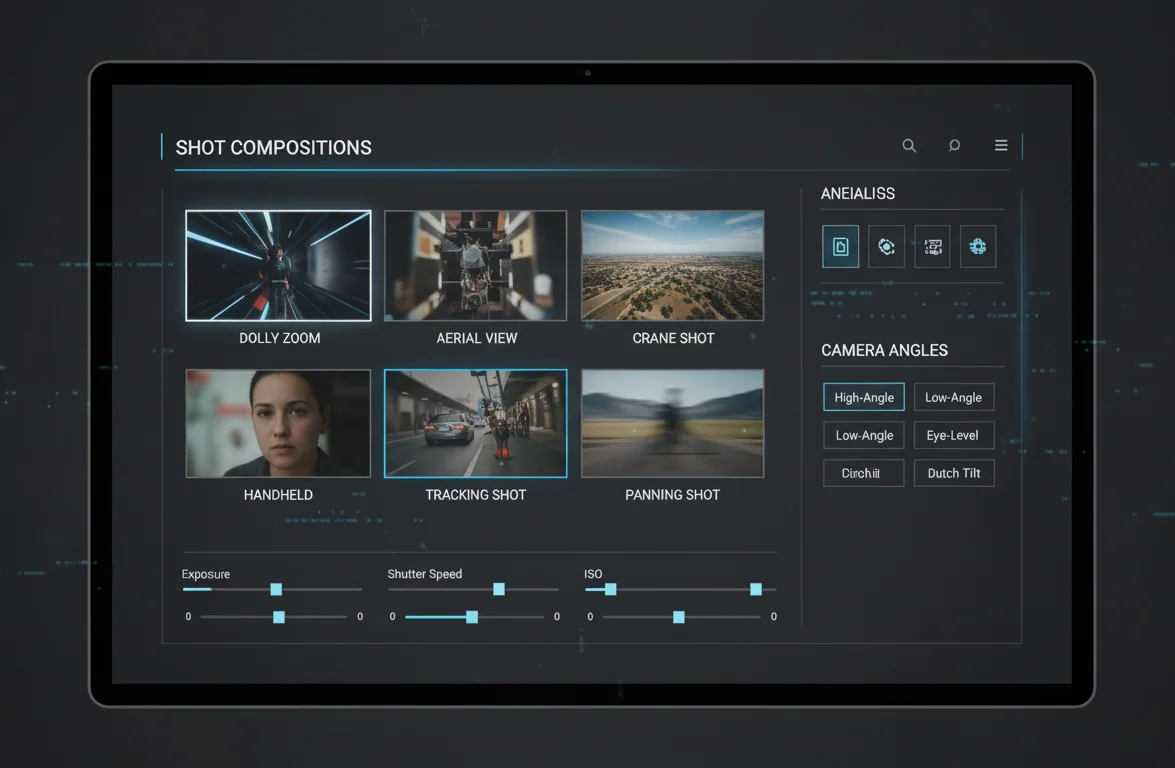1175x768 pixels.
Task: Select the camera rig icon in the ANEIALISS panel
Action: (x=932, y=246)
